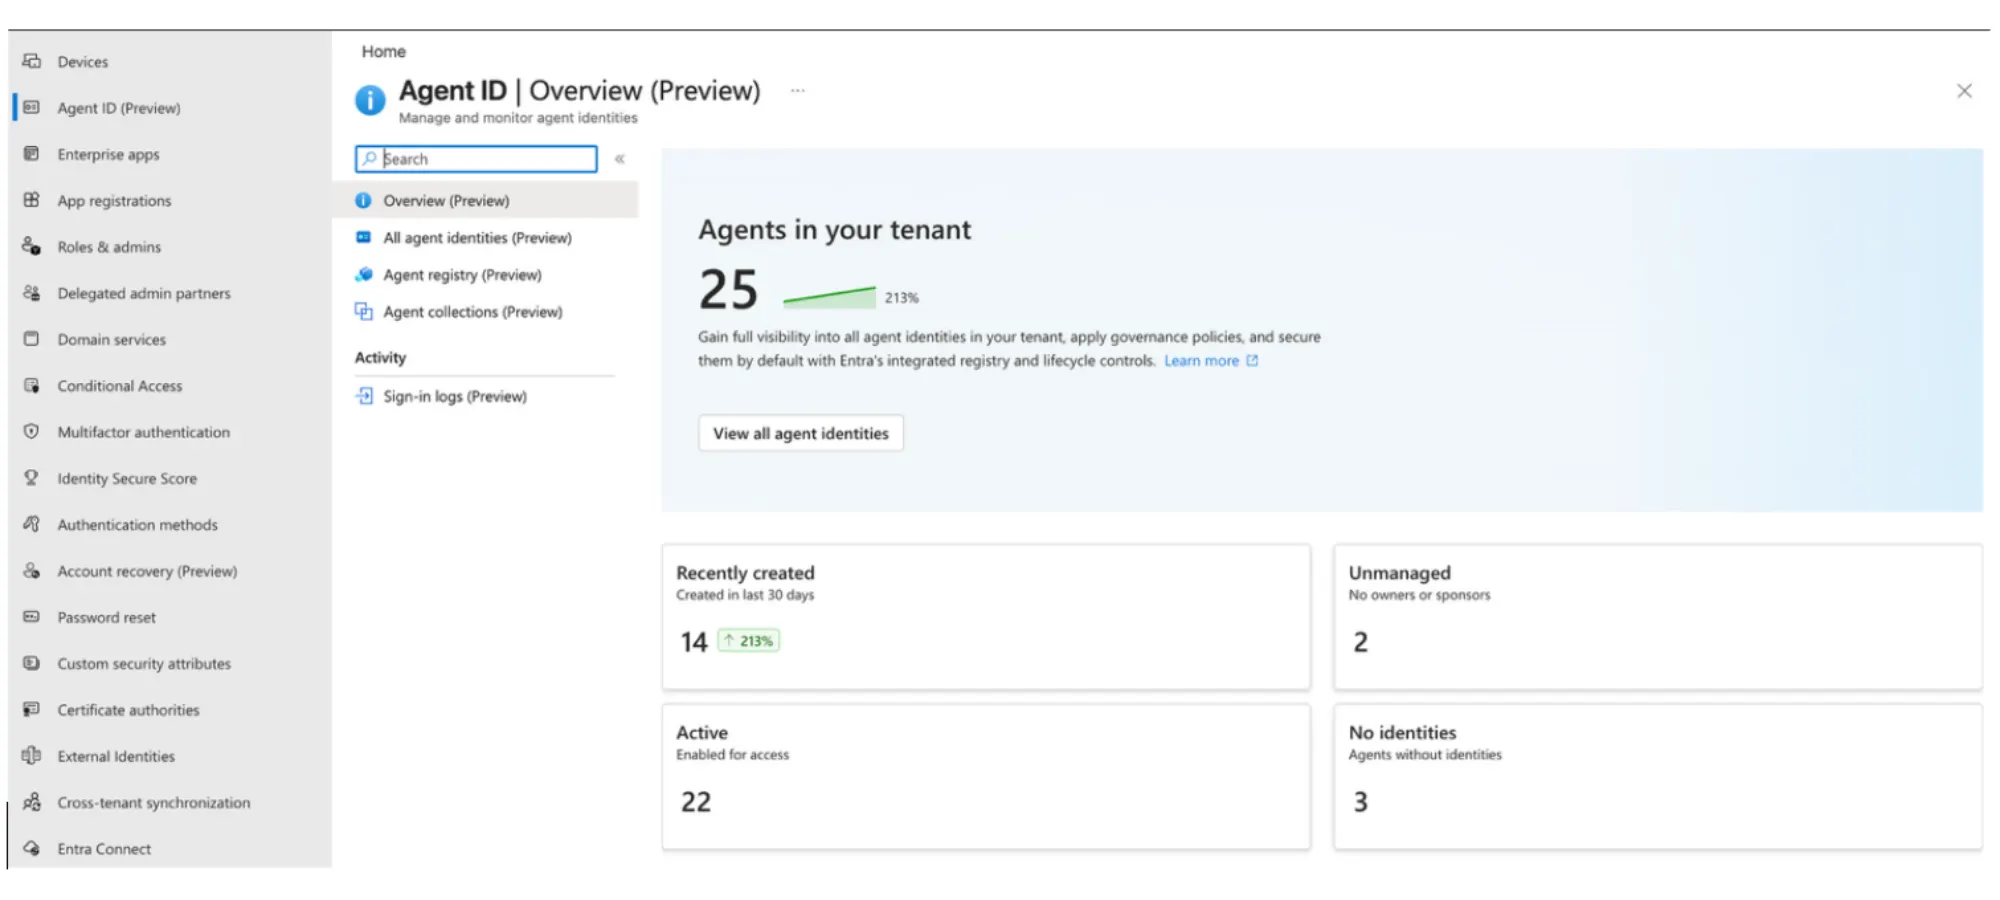Select Account recovery (Preview) label
This screenshot has width=2000, height=900.
pyautogui.click(x=147, y=571)
